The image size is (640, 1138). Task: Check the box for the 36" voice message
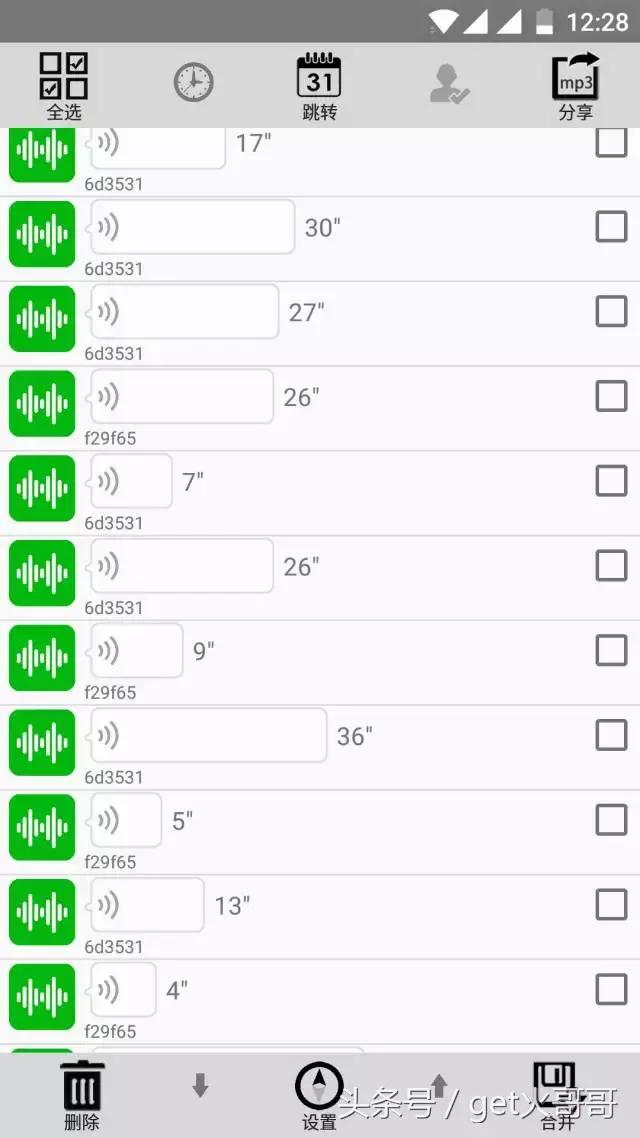pos(611,735)
